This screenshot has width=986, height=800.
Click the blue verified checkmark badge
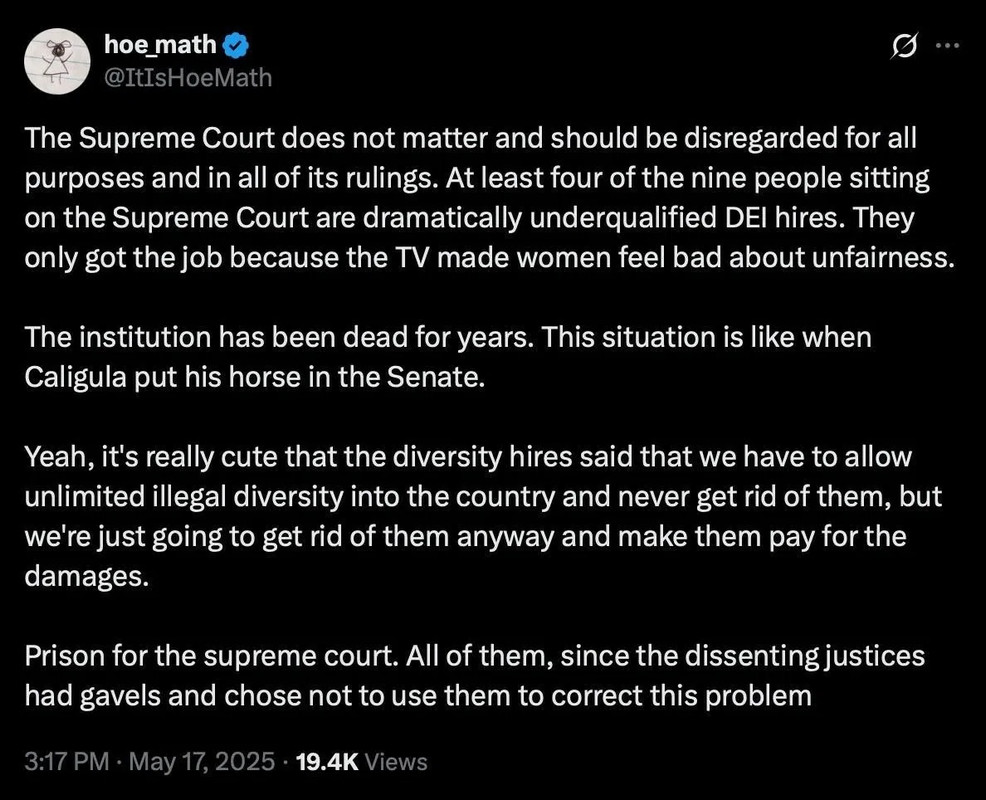[x=236, y=45]
